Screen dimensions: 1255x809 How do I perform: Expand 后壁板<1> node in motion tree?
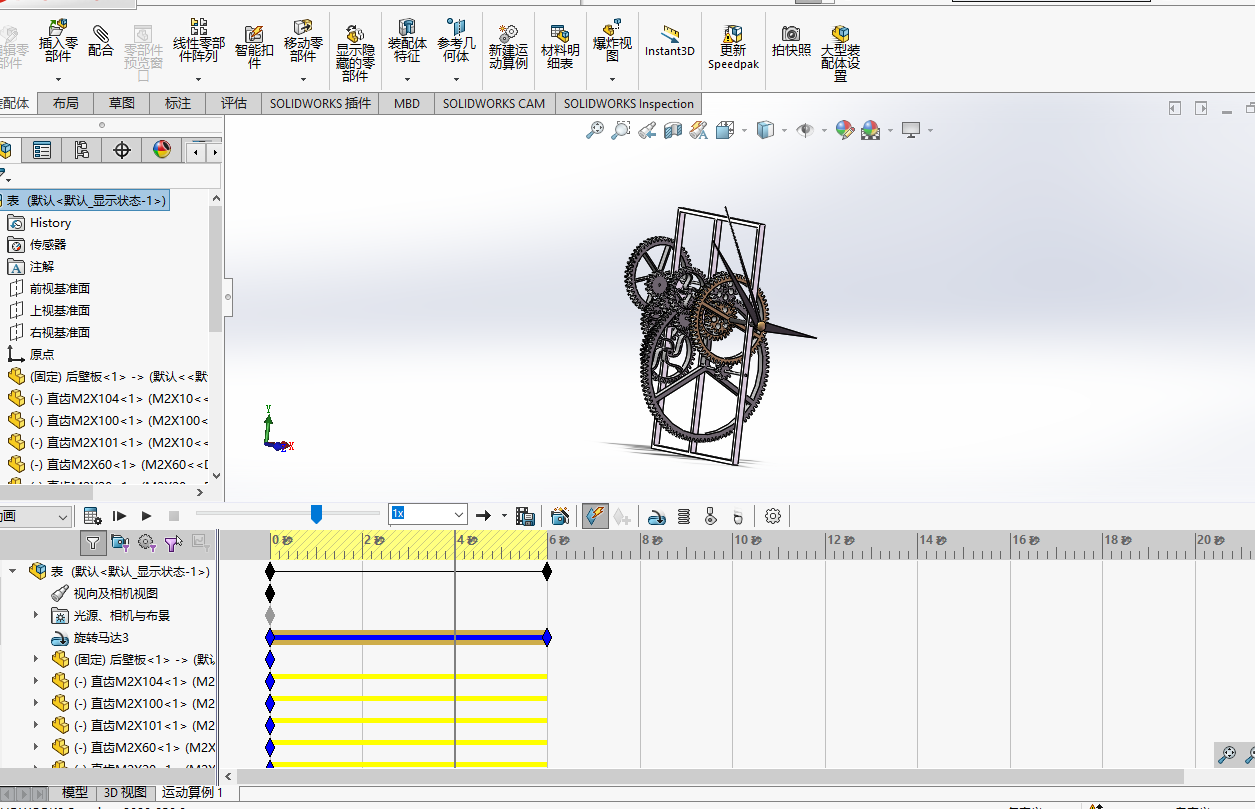click(36, 660)
